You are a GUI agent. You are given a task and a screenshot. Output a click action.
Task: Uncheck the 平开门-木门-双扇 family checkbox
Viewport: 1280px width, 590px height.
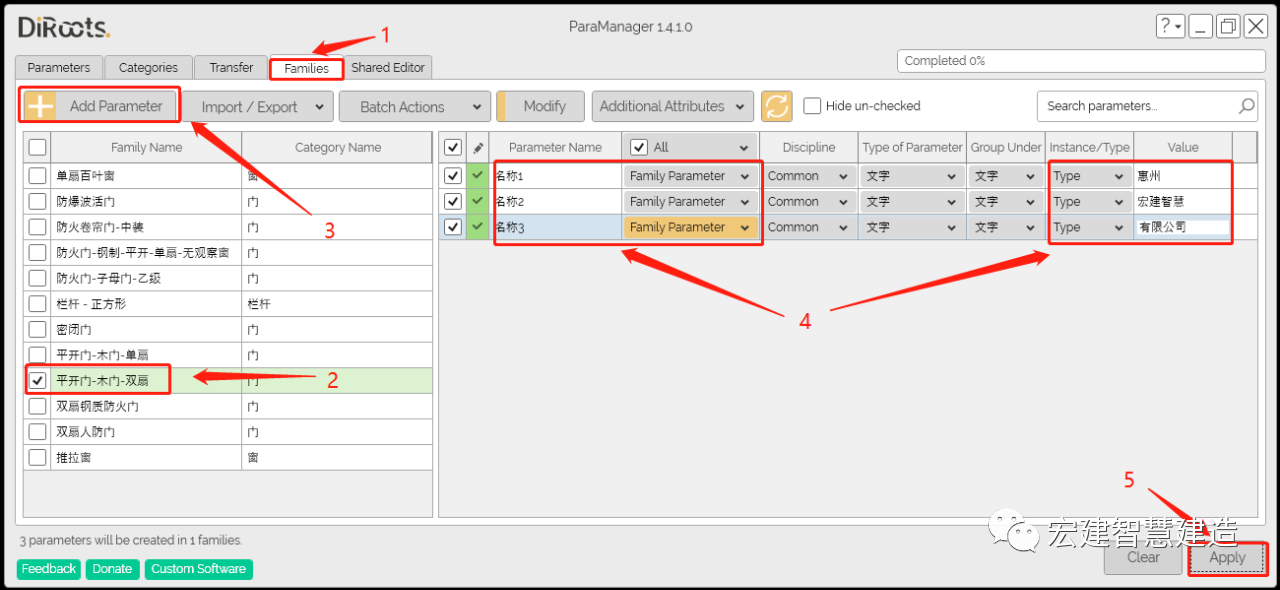(x=38, y=381)
